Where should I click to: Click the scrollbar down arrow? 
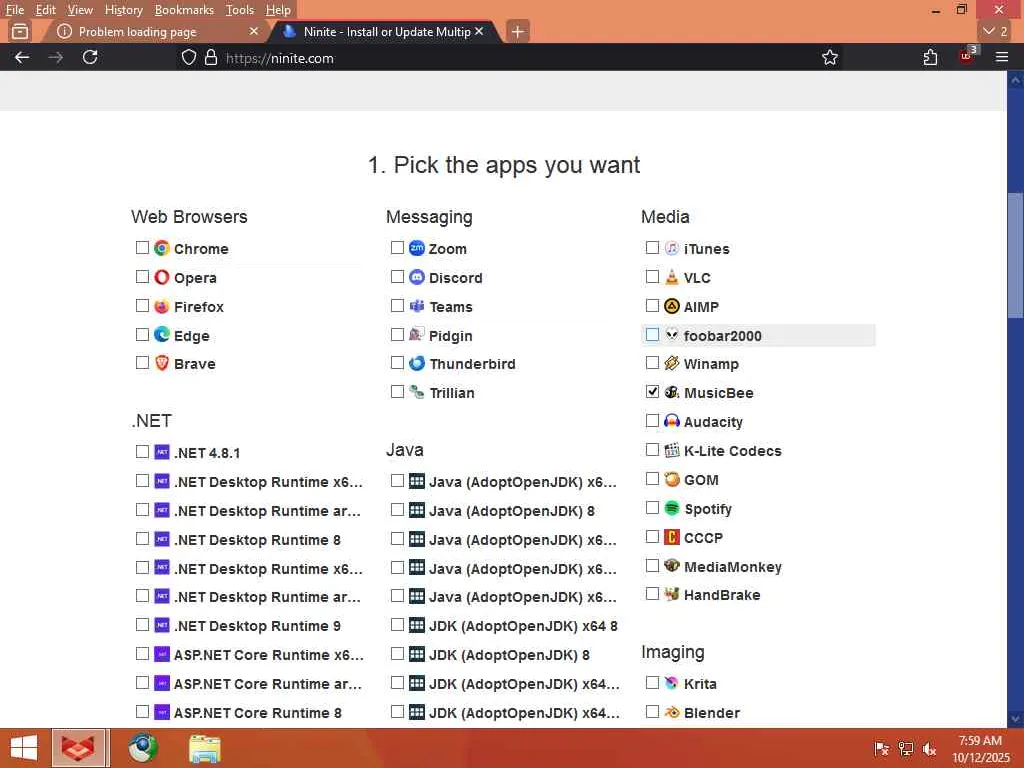click(x=1016, y=718)
